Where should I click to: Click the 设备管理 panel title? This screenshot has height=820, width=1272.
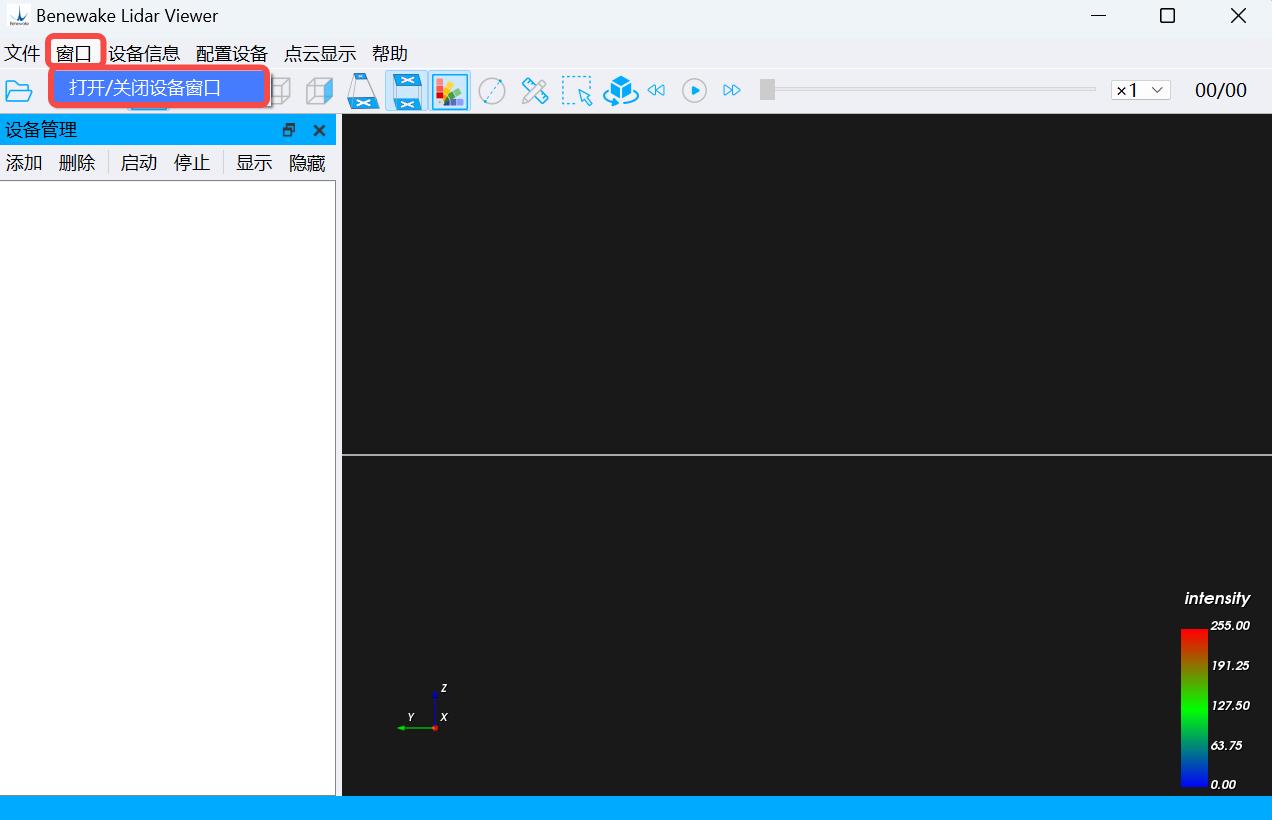[41, 130]
